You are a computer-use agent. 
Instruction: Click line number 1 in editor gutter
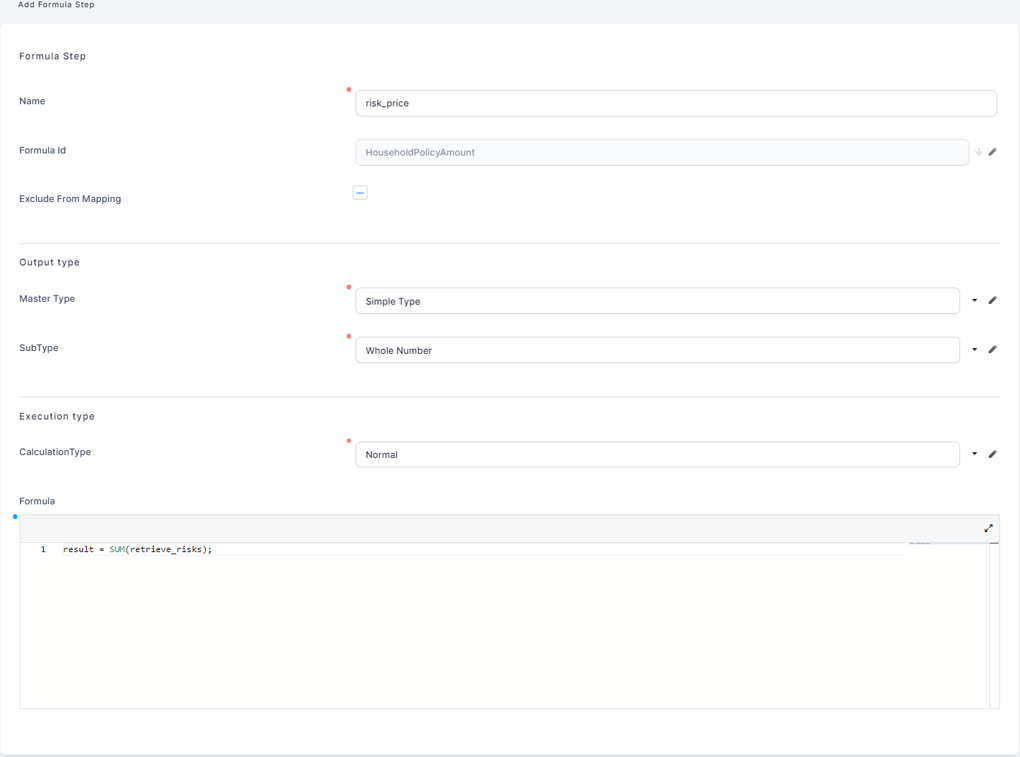43,549
